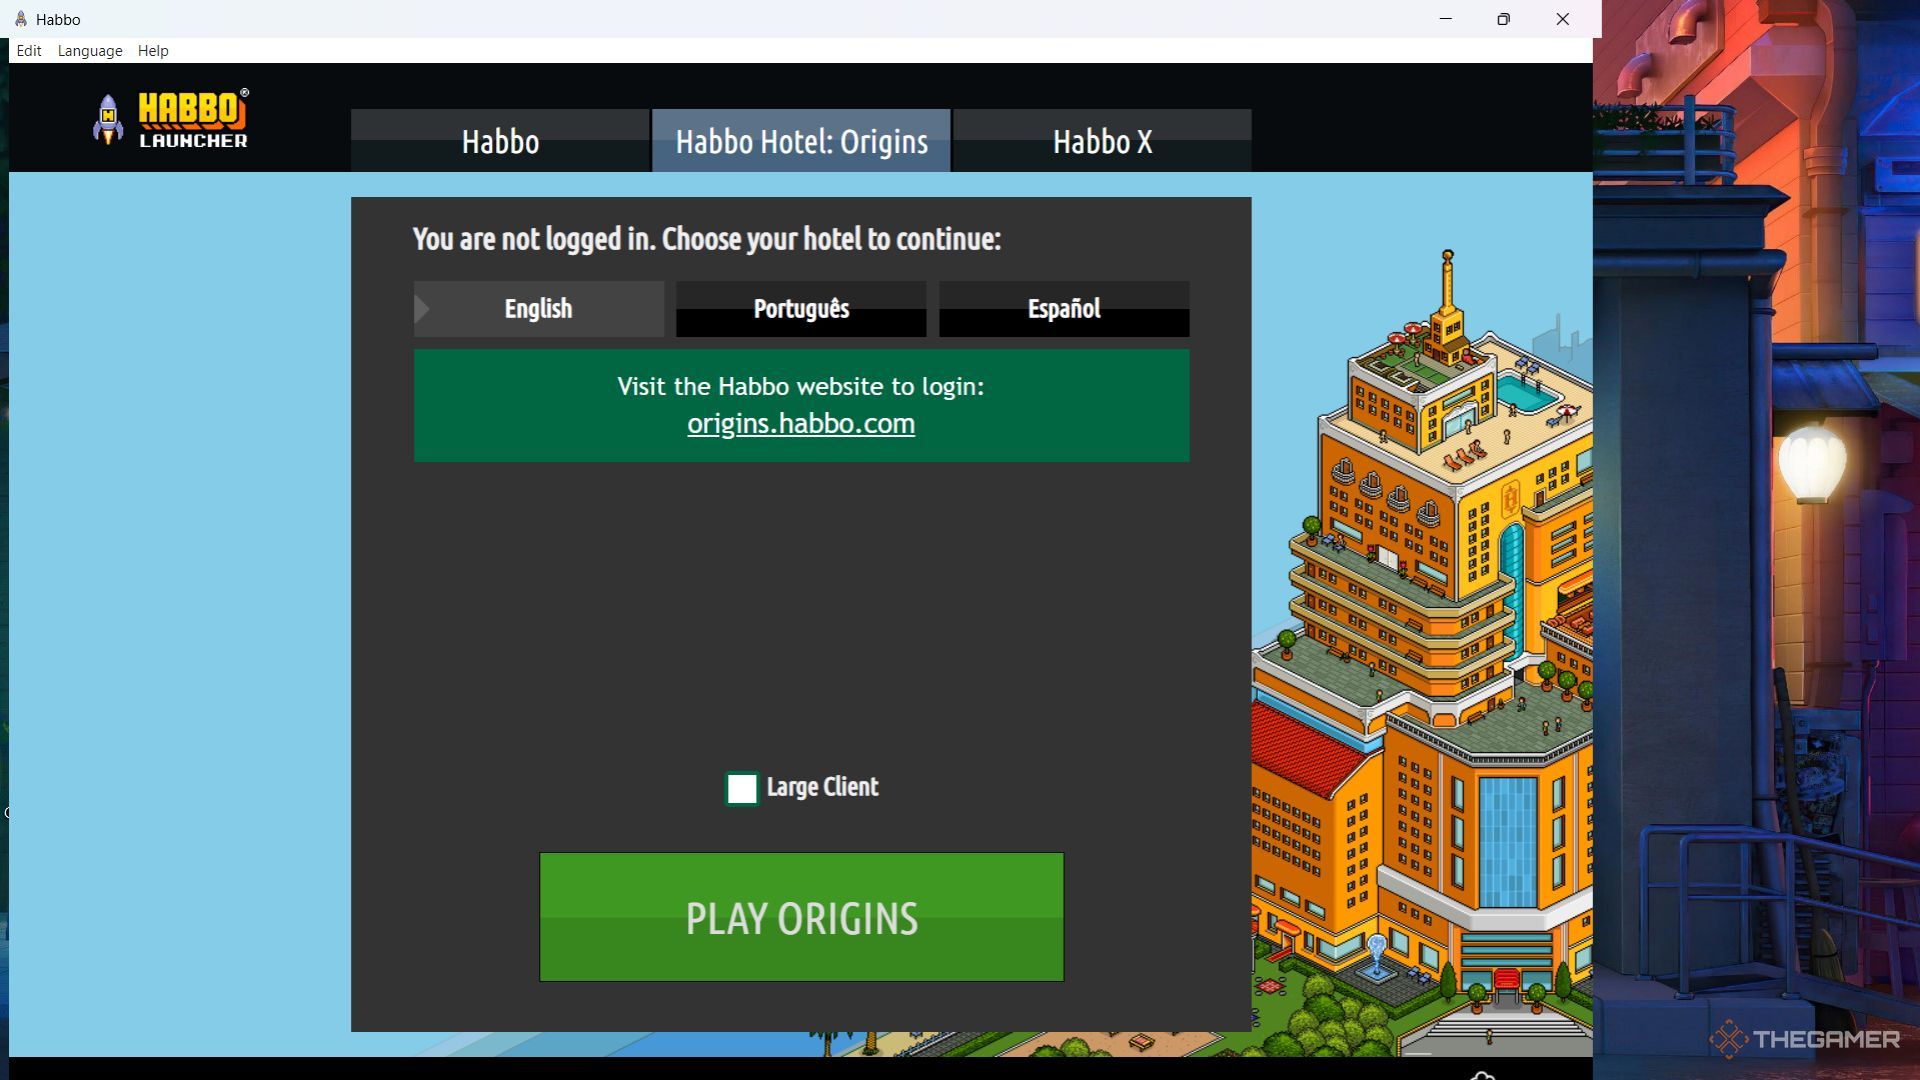
Task: Open the Edit menu
Action: [x=26, y=50]
